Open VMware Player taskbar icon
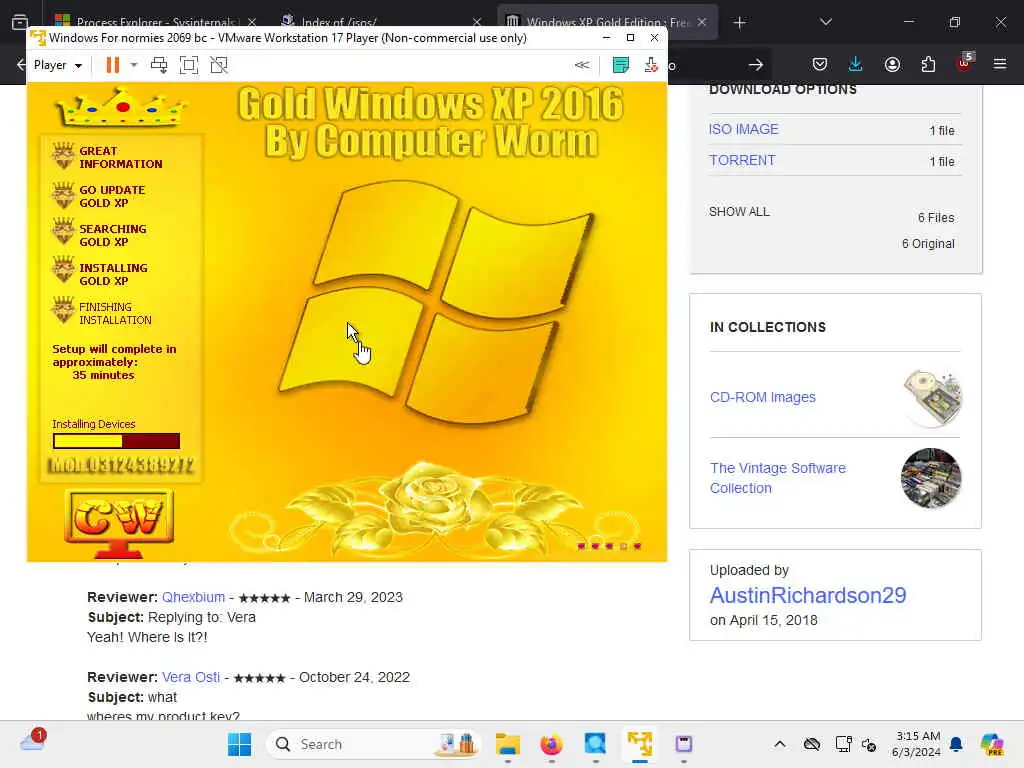 pyautogui.click(x=639, y=744)
